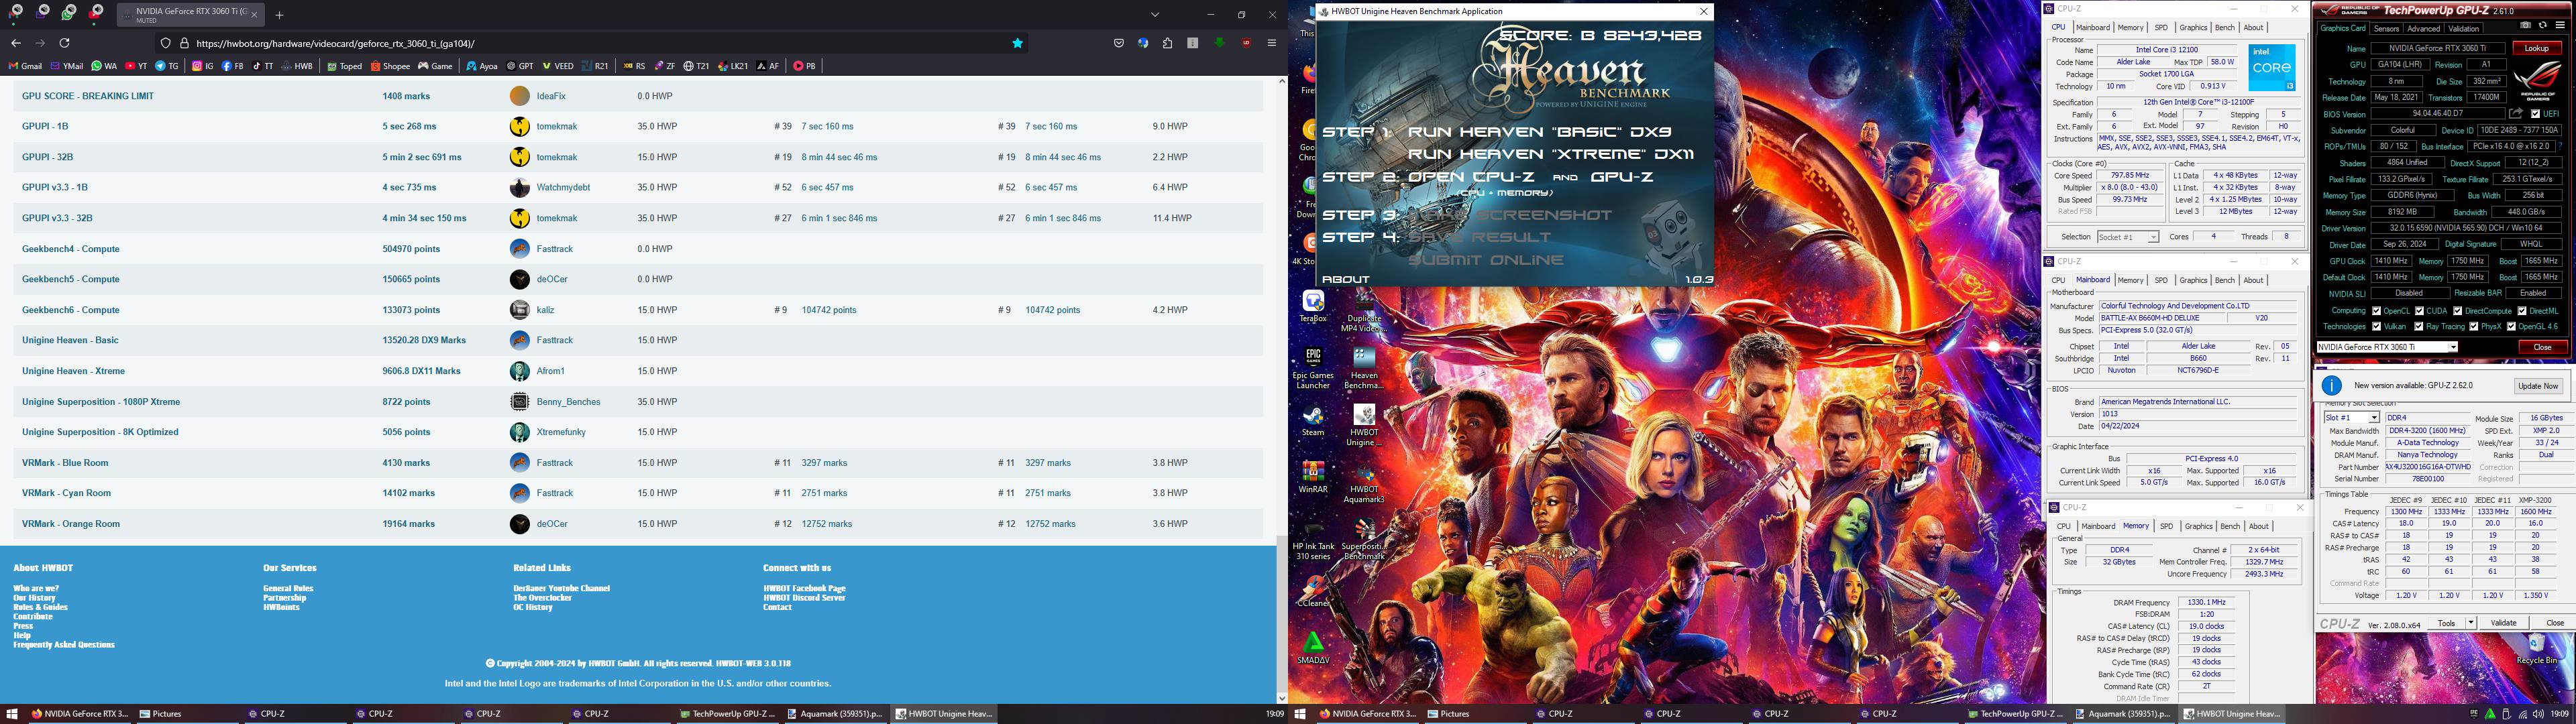2576x724 pixels.
Task: Click the Firefox page reload icon
Action: (x=65, y=43)
